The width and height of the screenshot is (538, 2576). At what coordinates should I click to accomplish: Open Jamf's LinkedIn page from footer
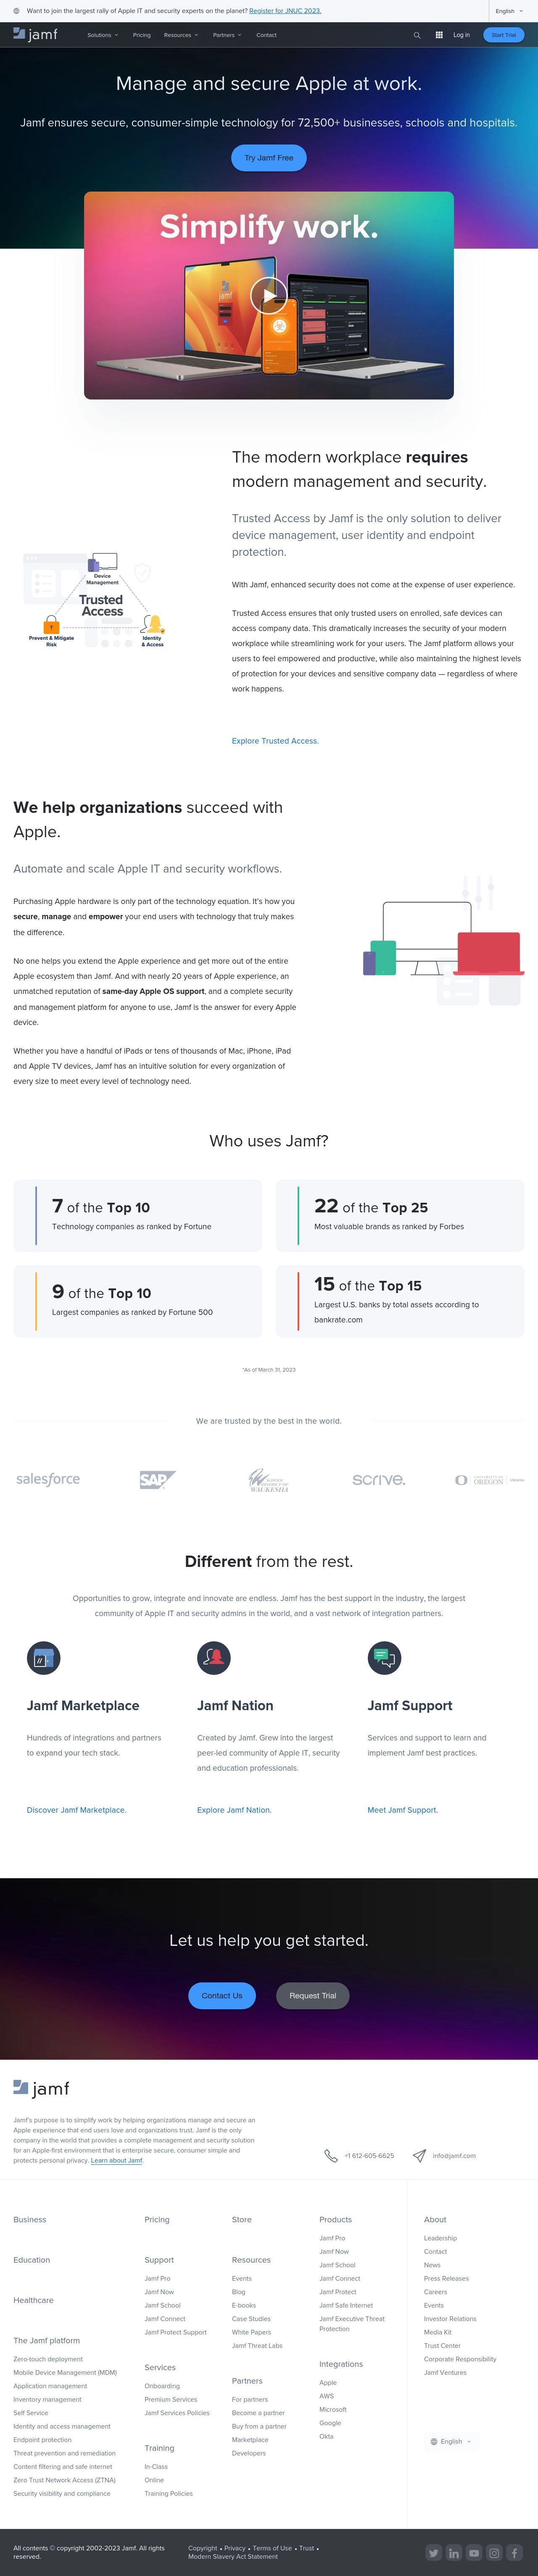[453, 2552]
